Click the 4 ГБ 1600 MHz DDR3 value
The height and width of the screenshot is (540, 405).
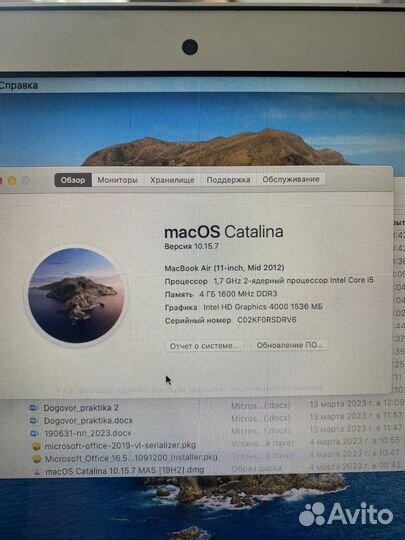click(x=238, y=294)
